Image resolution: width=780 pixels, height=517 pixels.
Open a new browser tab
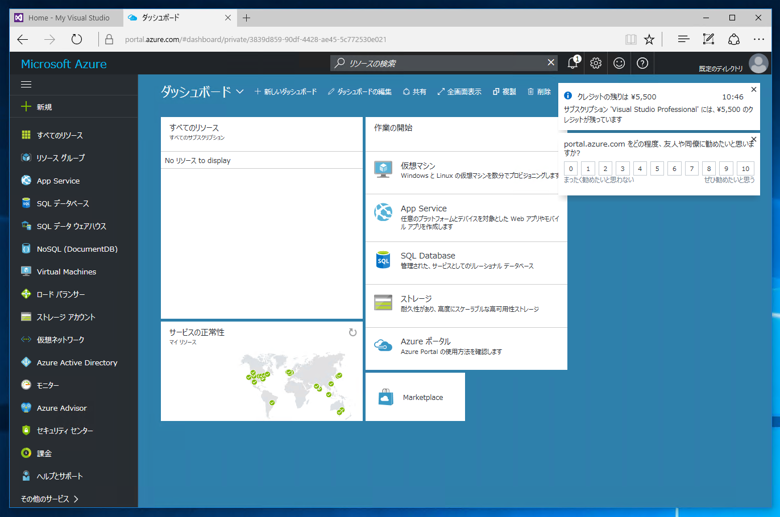click(246, 18)
